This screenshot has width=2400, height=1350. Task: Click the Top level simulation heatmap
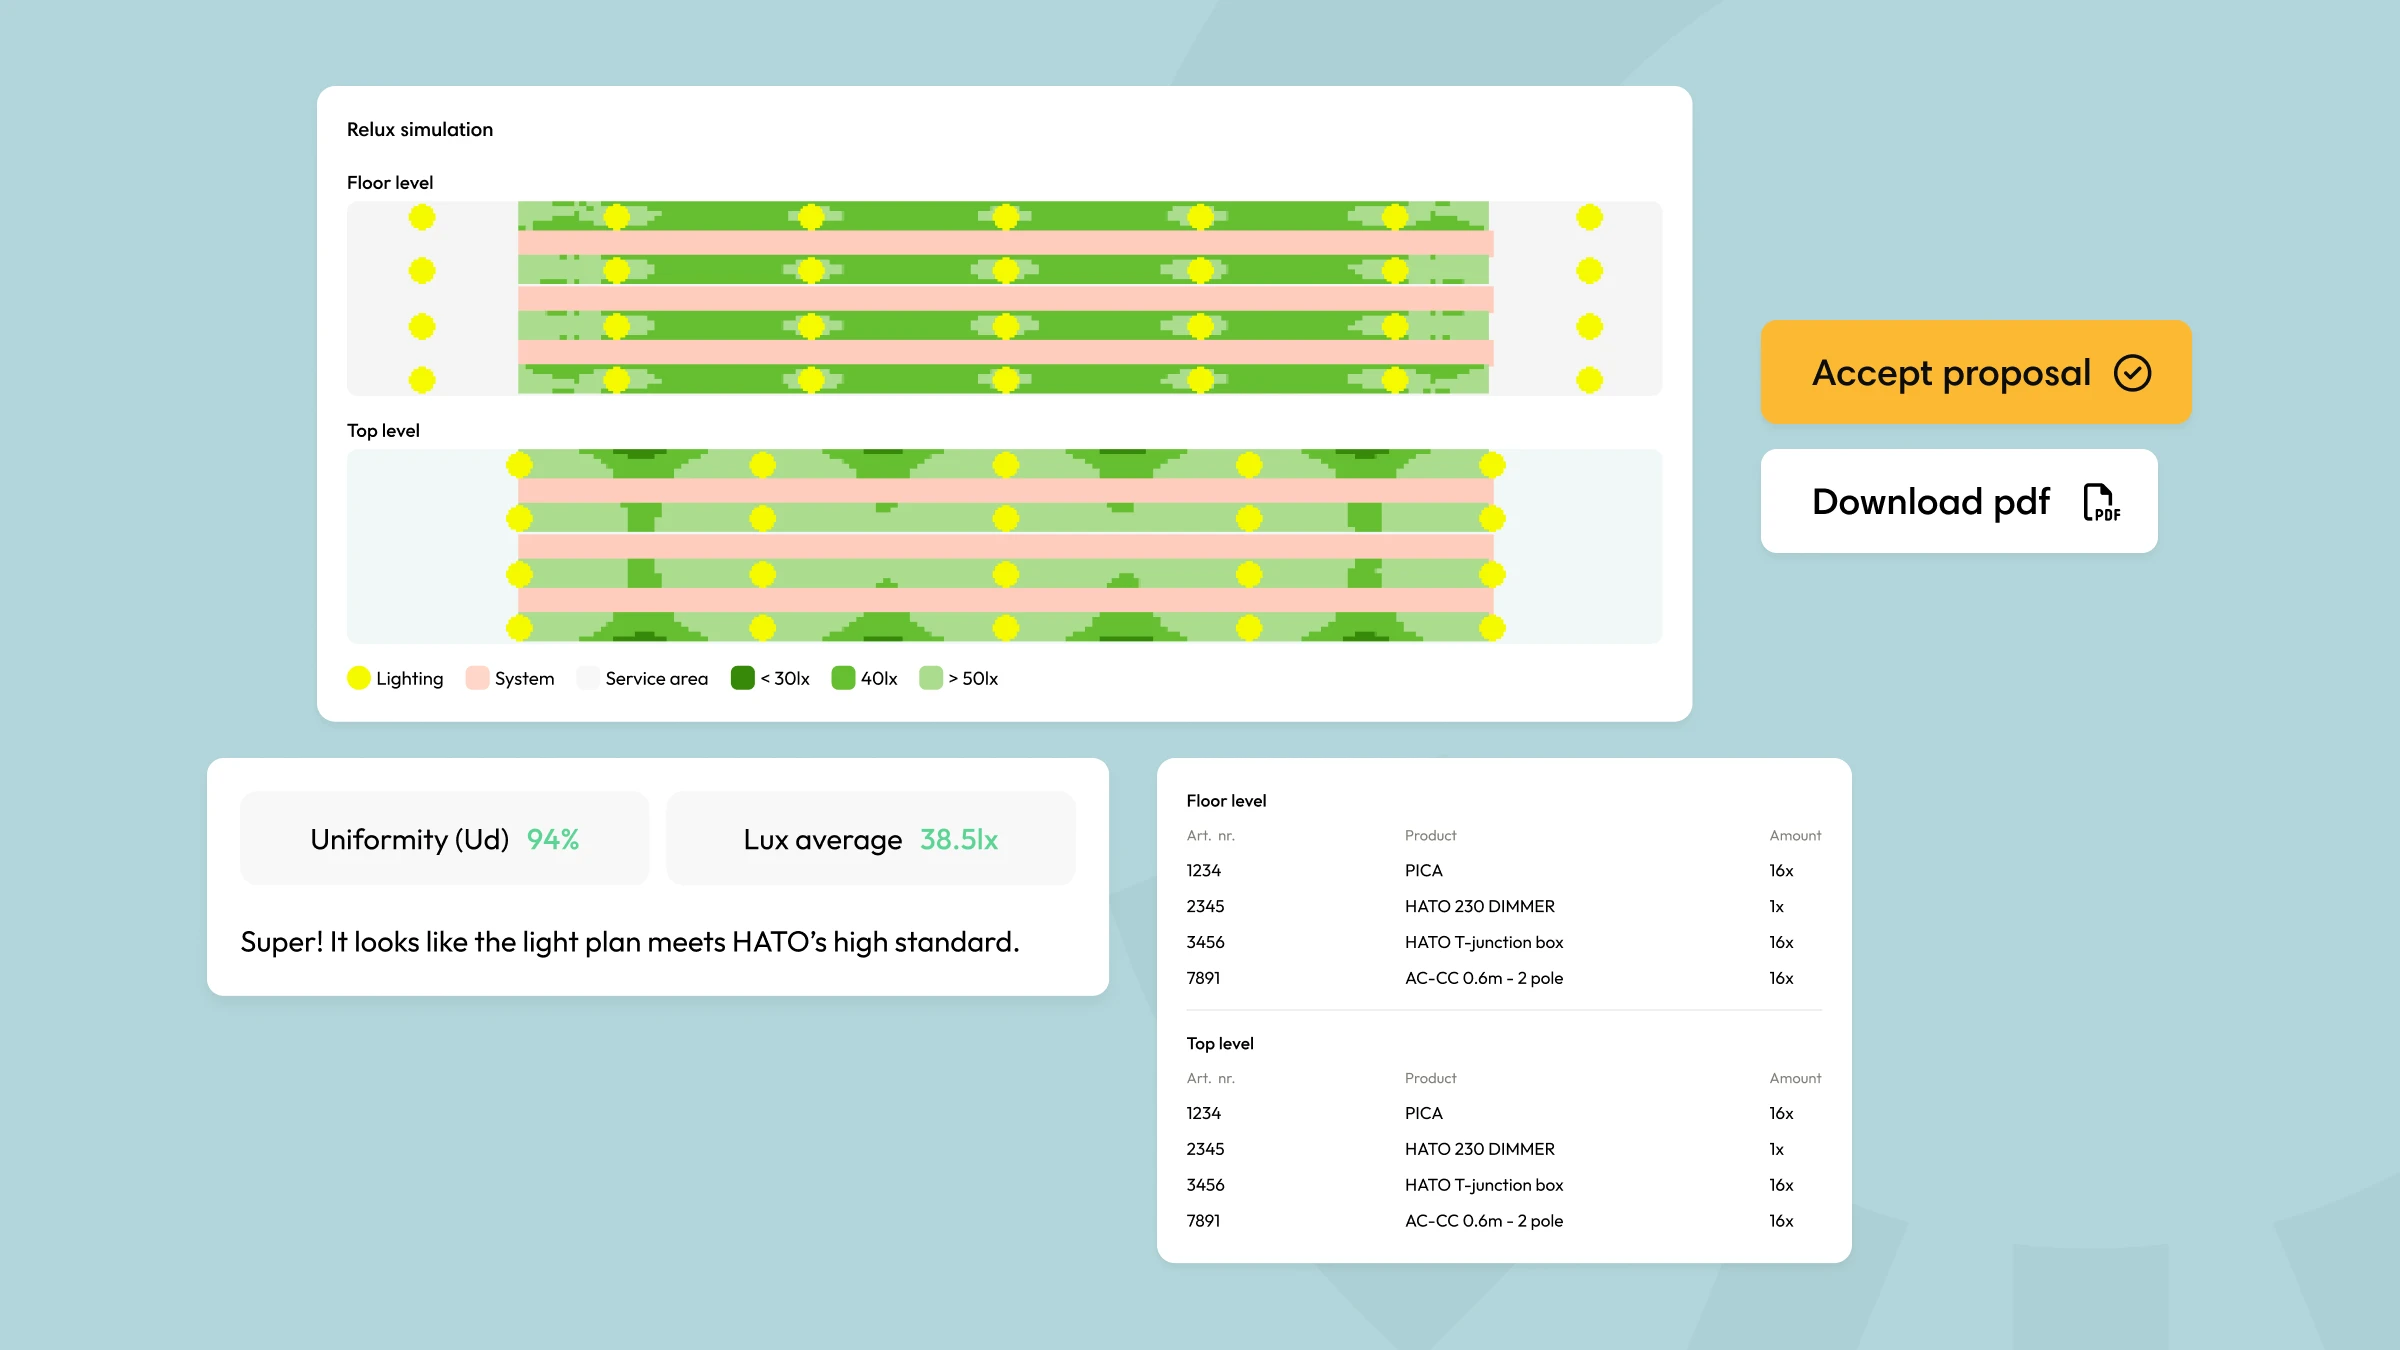coord(1003,546)
